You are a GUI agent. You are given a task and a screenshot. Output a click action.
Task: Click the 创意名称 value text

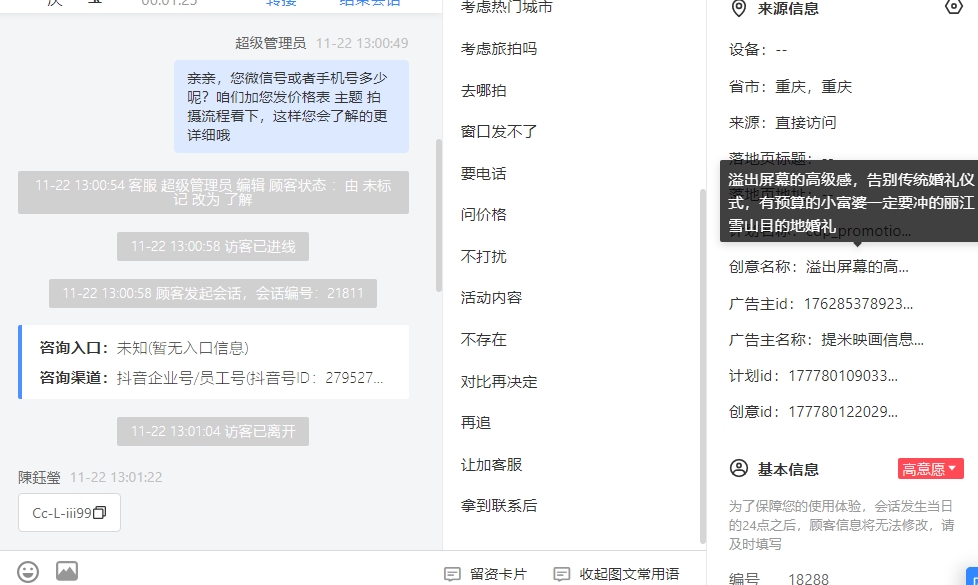point(857,267)
